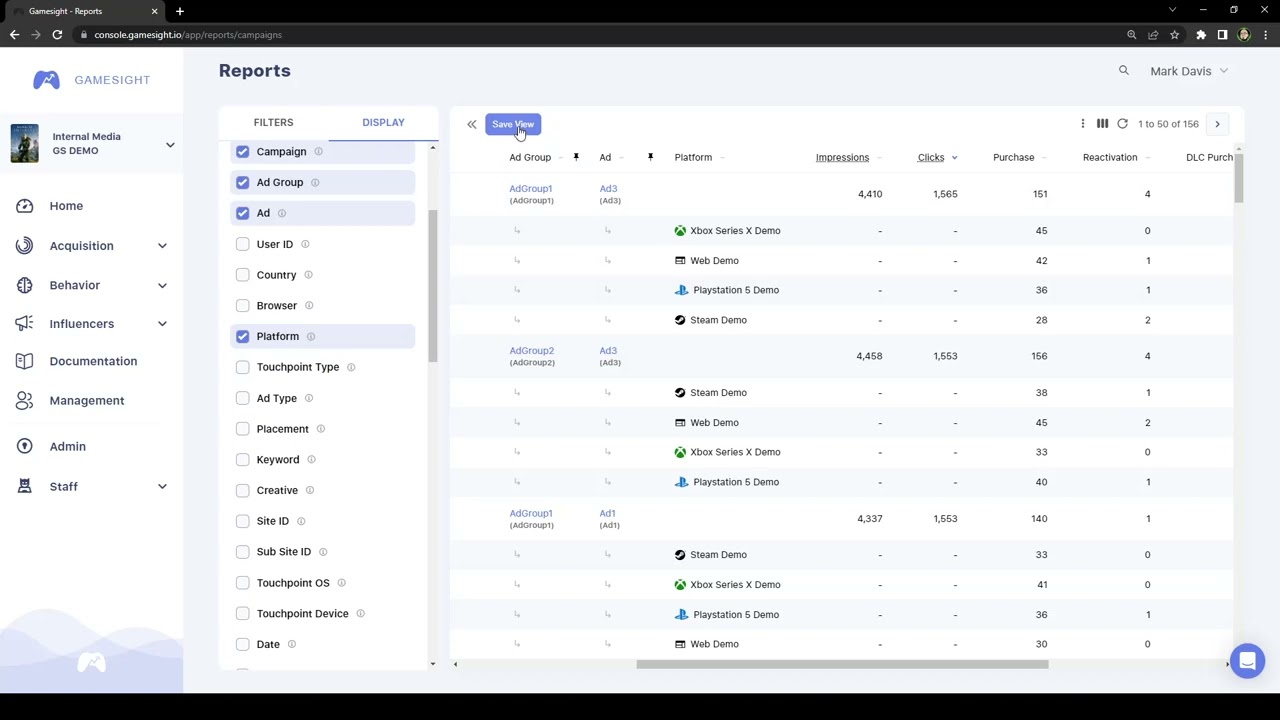
Task: Tick the Keyword checkbox
Action: [242, 460]
